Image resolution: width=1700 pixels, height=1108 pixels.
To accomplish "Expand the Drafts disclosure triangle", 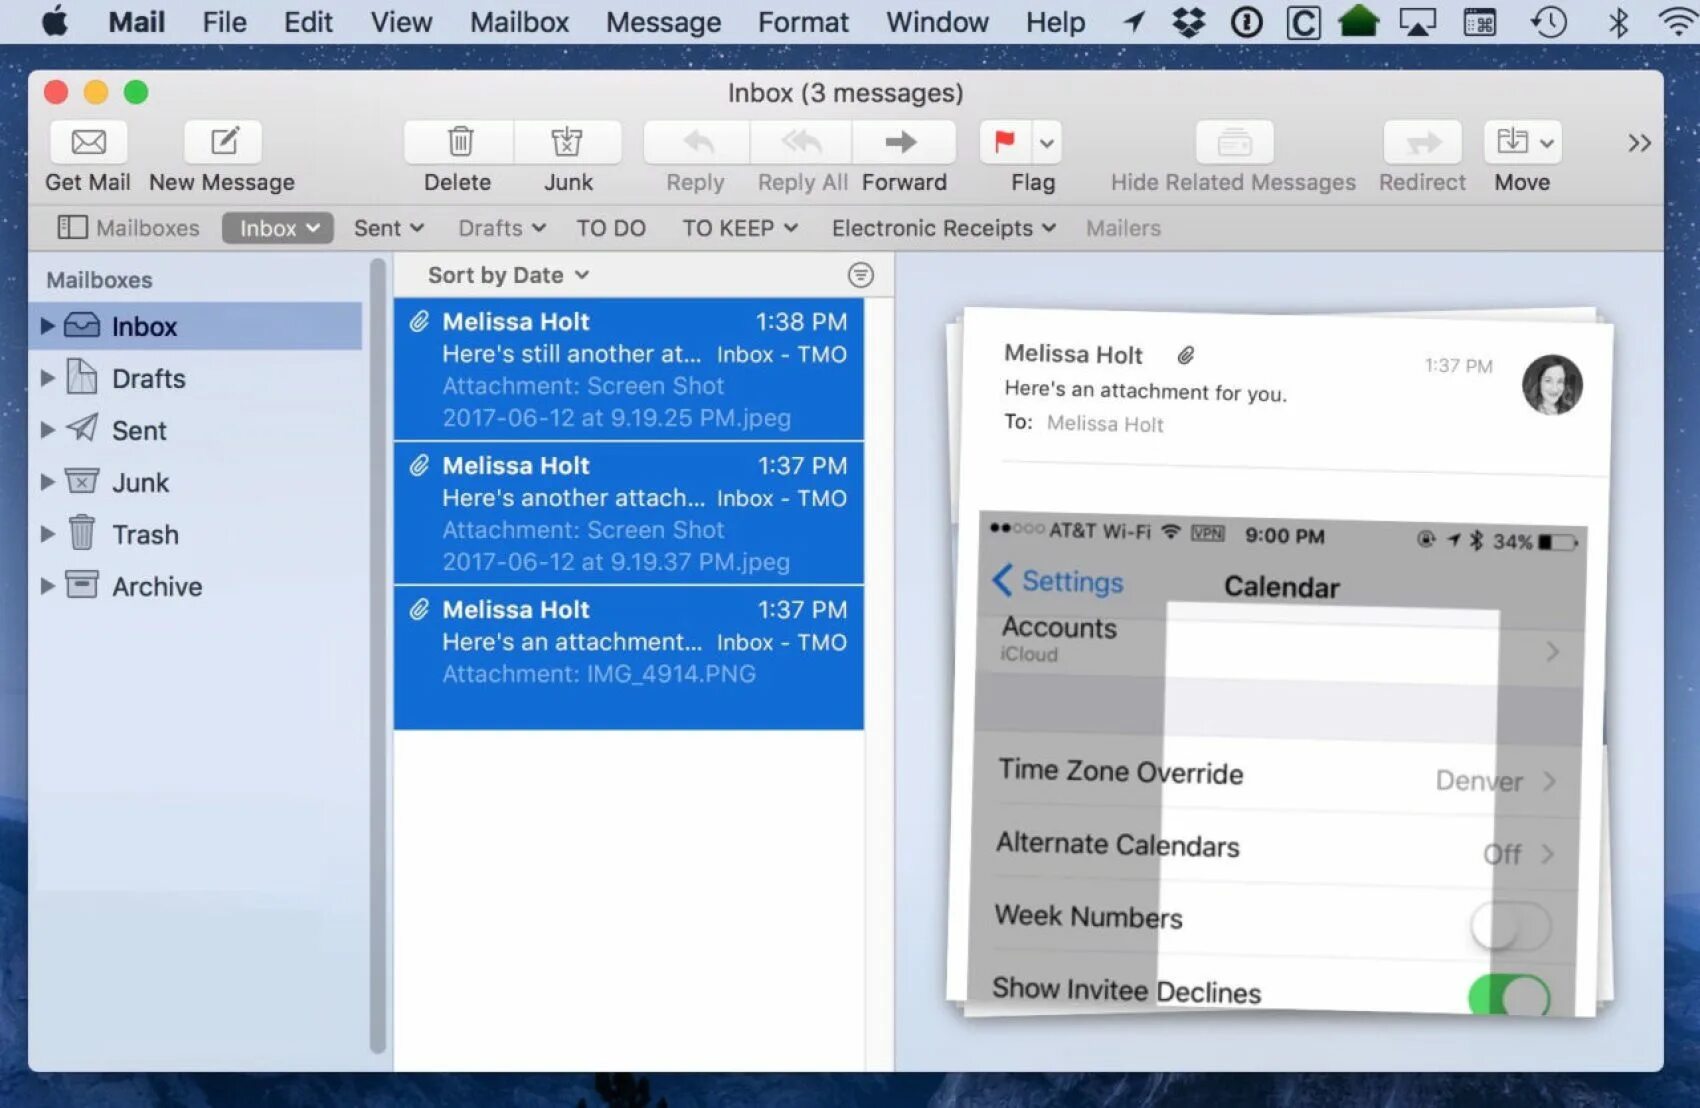I will [46, 378].
